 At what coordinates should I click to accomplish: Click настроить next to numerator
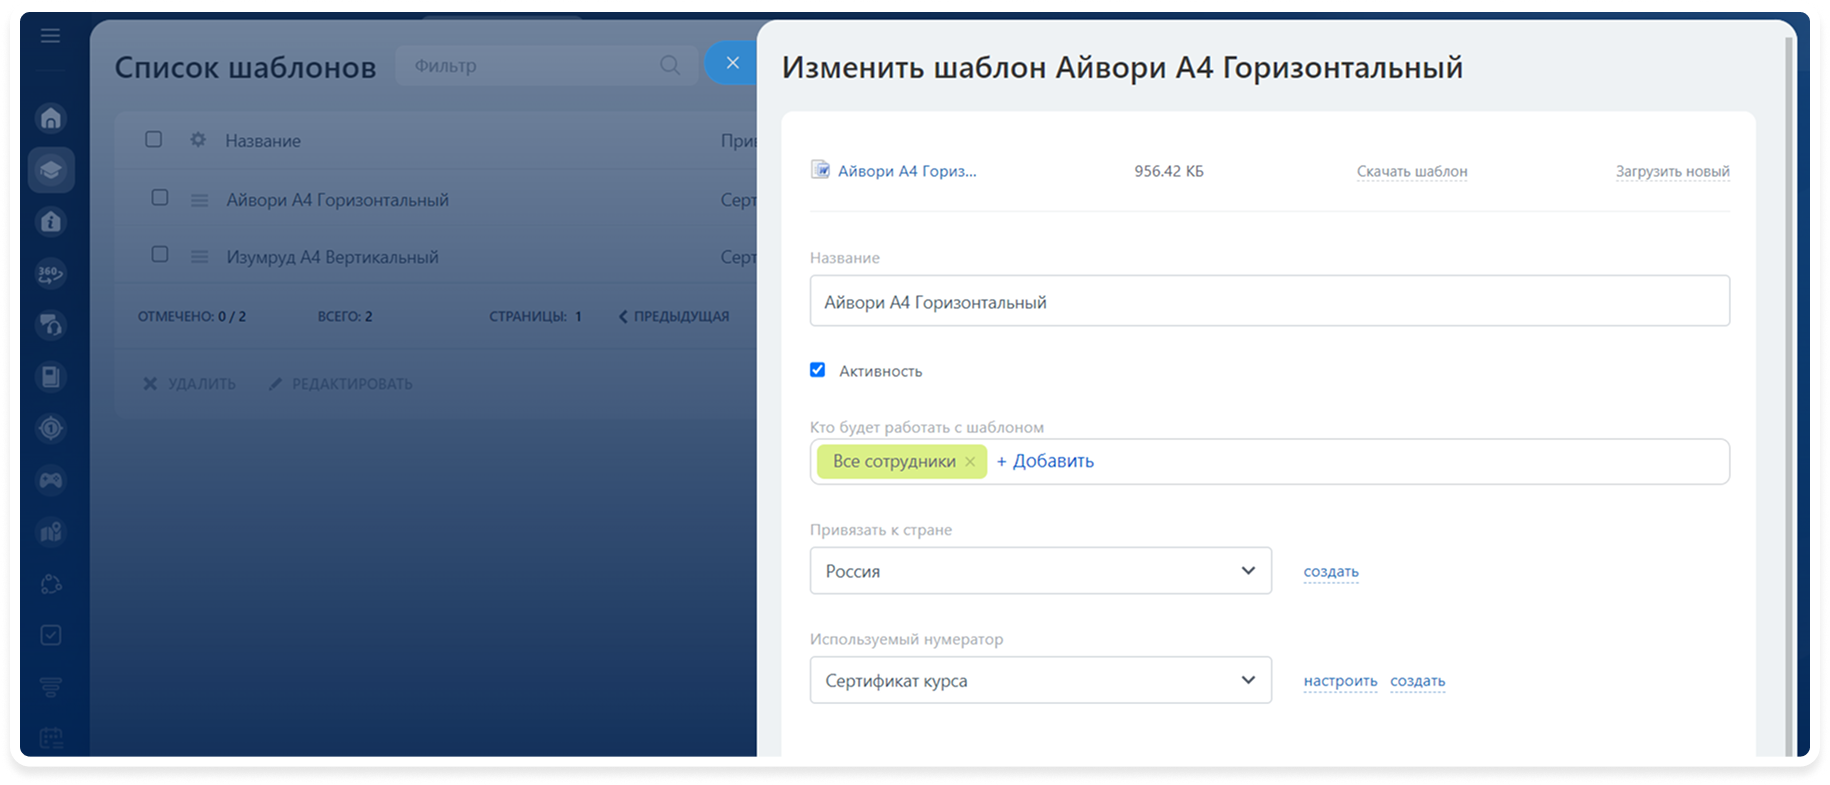[1340, 681]
